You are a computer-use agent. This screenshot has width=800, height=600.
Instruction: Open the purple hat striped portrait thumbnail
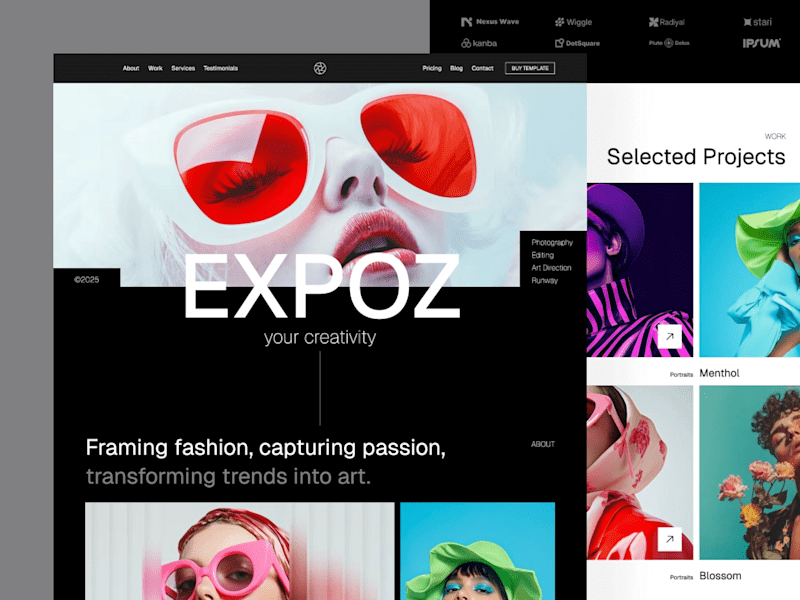(x=640, y=270)
